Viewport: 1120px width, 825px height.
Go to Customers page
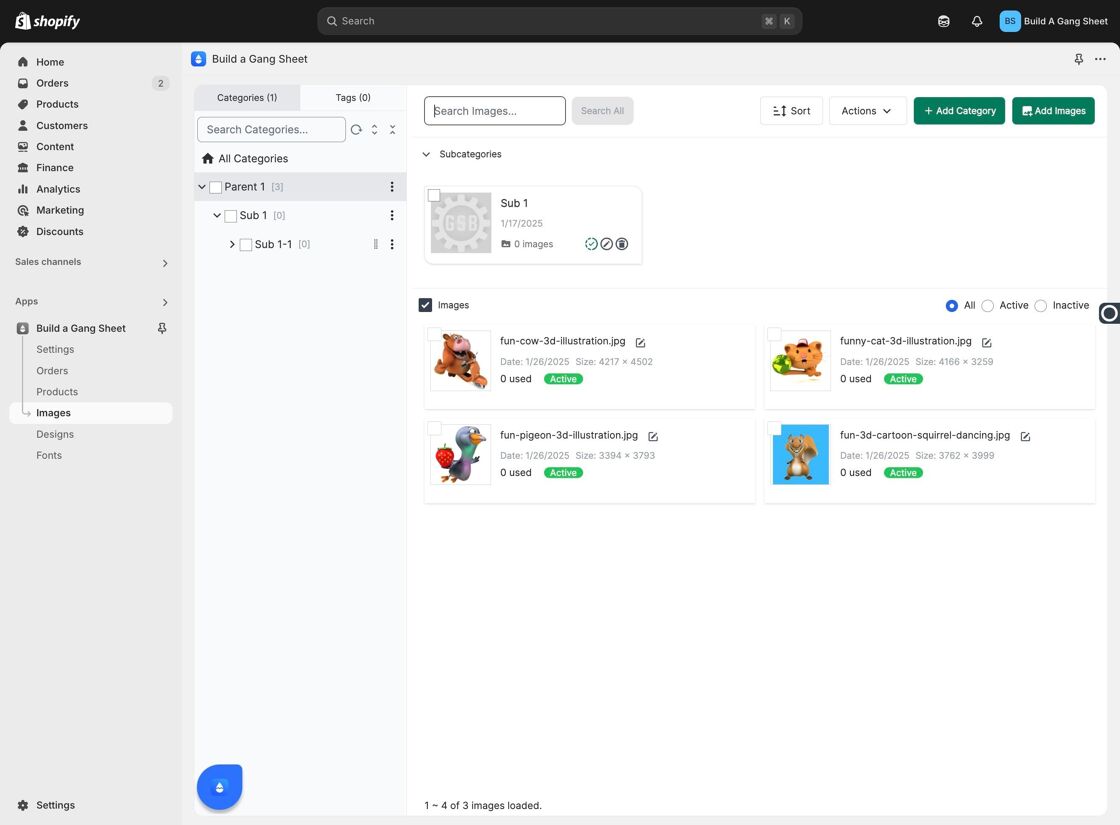point(62,126)
